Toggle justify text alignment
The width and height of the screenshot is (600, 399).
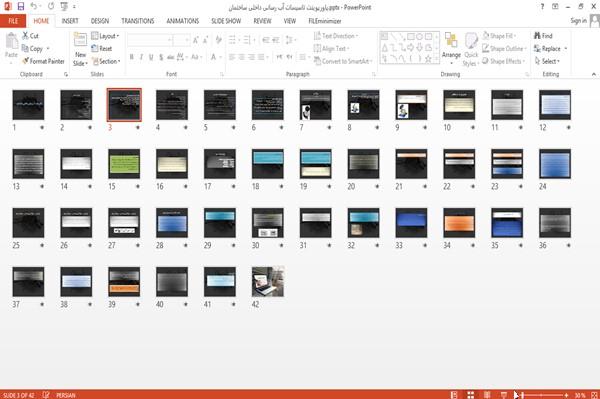pos(261,57)
